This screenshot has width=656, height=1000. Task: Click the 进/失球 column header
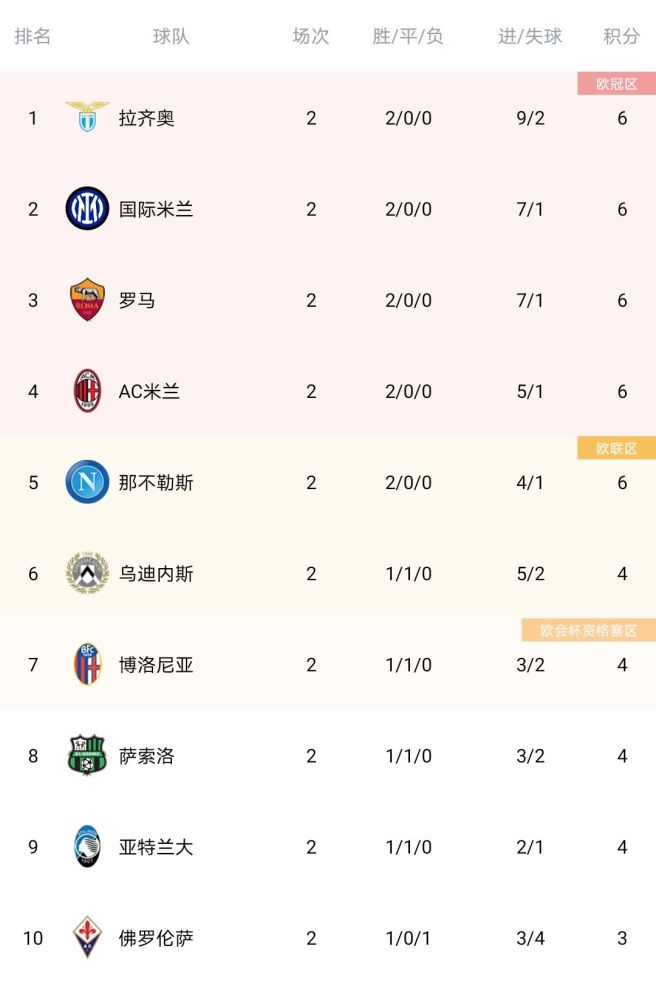click(x=530, y=36)
